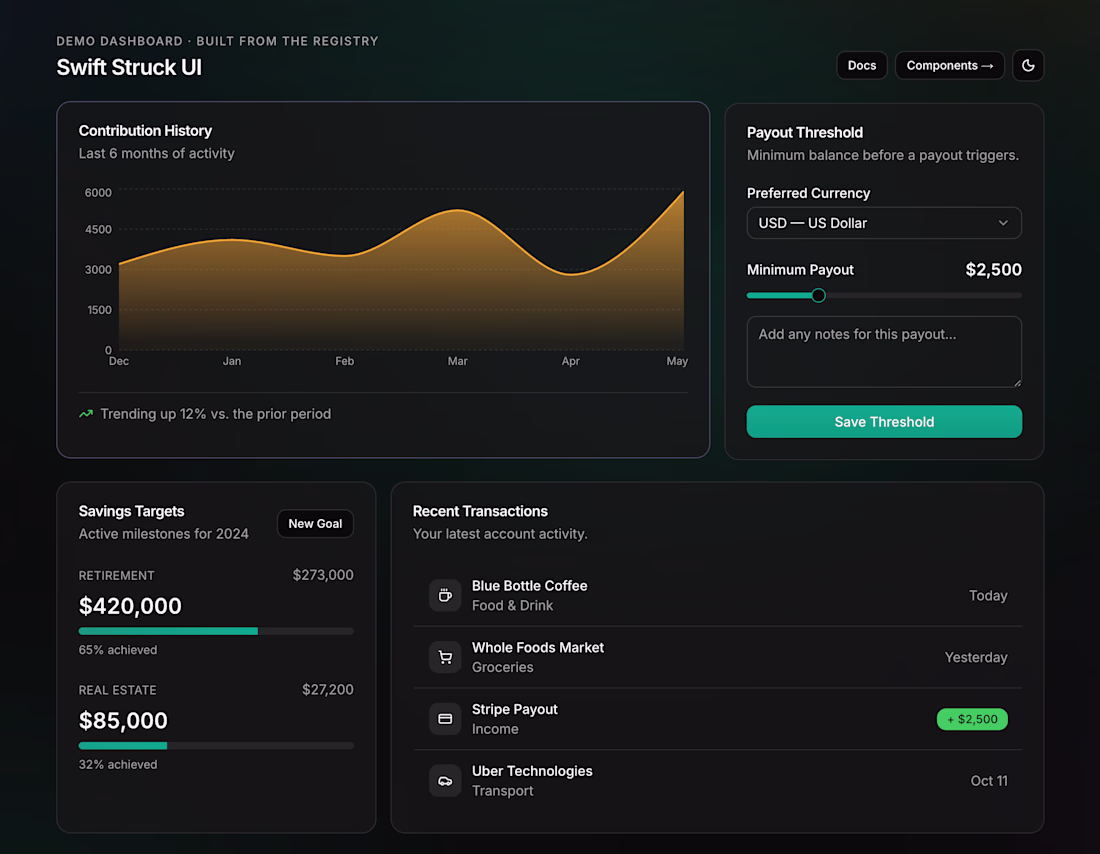Create a New Goal
The width and height of the screenshot is (1100, 854).
coord(315,523)
